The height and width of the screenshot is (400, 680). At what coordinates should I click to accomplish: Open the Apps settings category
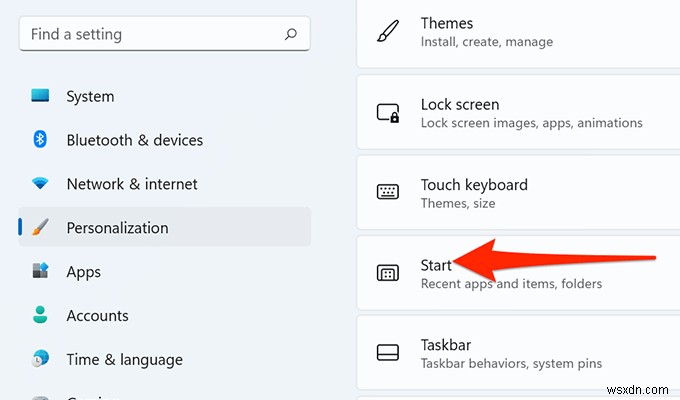coord(165,271)
